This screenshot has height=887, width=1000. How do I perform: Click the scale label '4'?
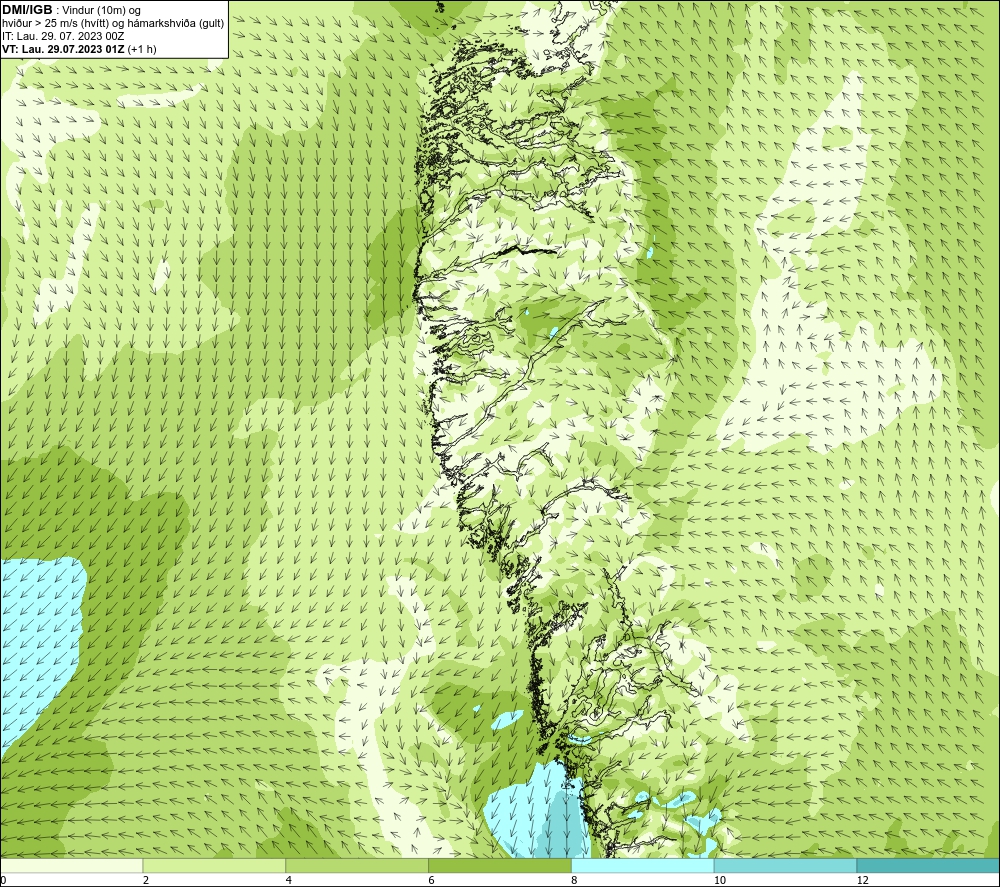click(289, 881)
